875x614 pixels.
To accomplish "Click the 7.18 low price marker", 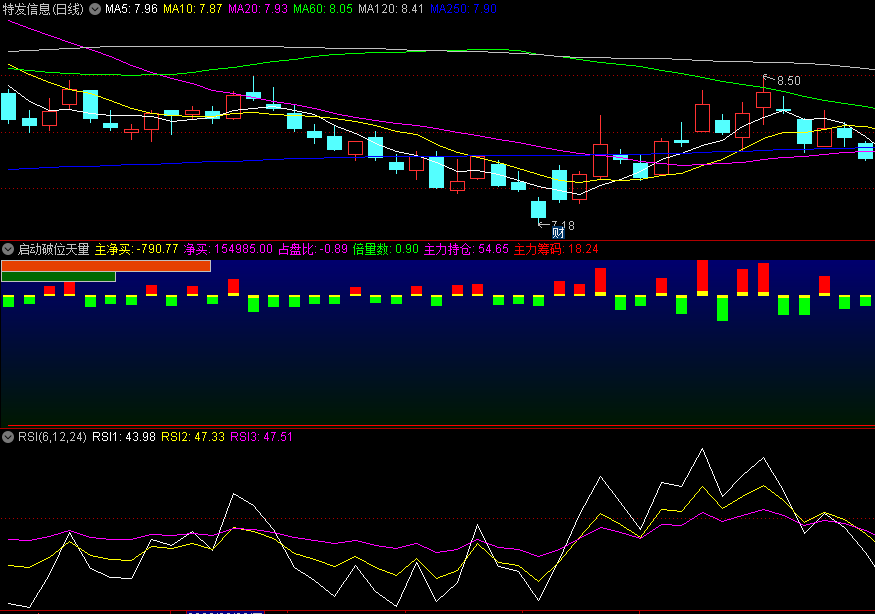I will 562,225.
